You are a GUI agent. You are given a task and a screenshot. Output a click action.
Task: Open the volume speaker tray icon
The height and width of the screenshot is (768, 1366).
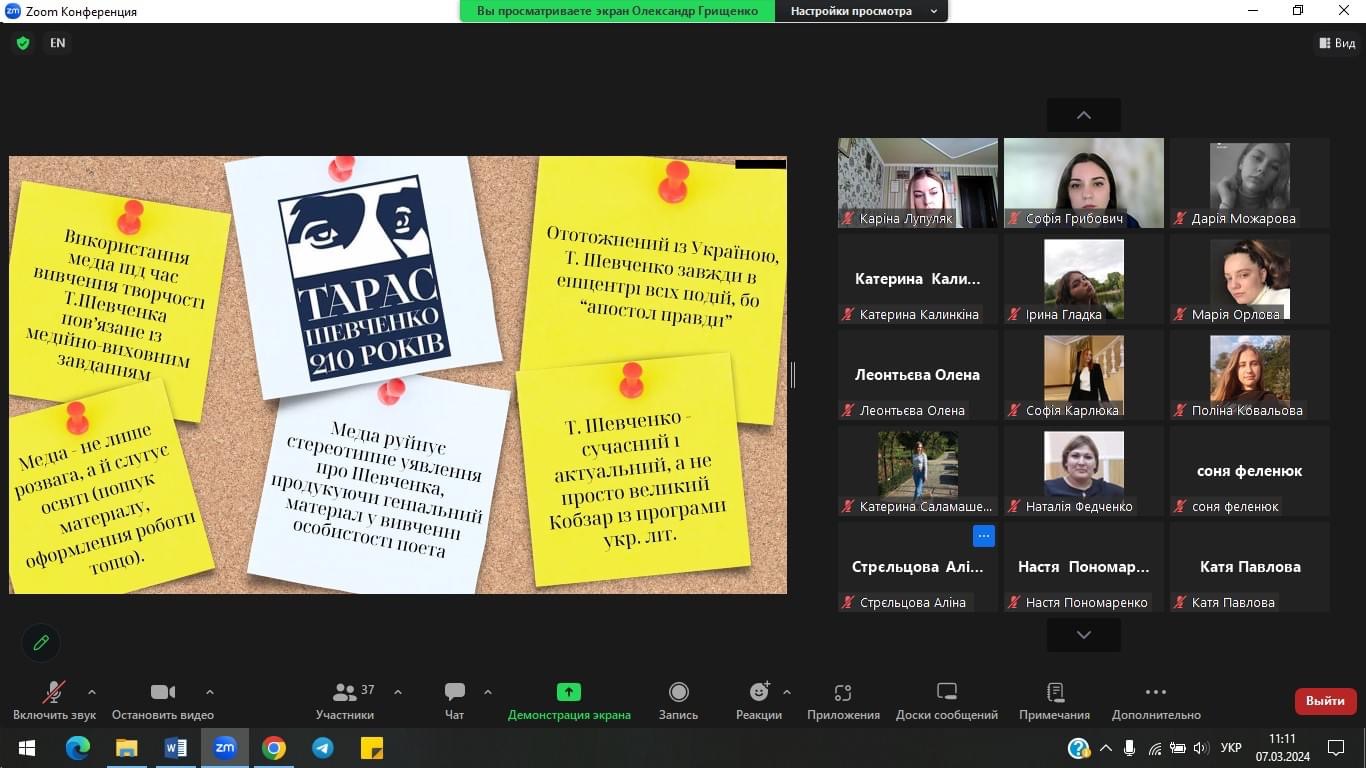(x=1201, y=748)
